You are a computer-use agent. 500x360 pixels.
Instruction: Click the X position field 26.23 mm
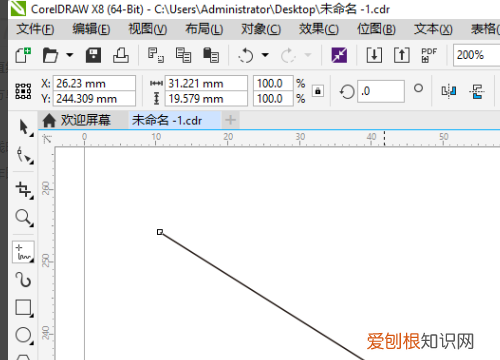tap(94, 83)
